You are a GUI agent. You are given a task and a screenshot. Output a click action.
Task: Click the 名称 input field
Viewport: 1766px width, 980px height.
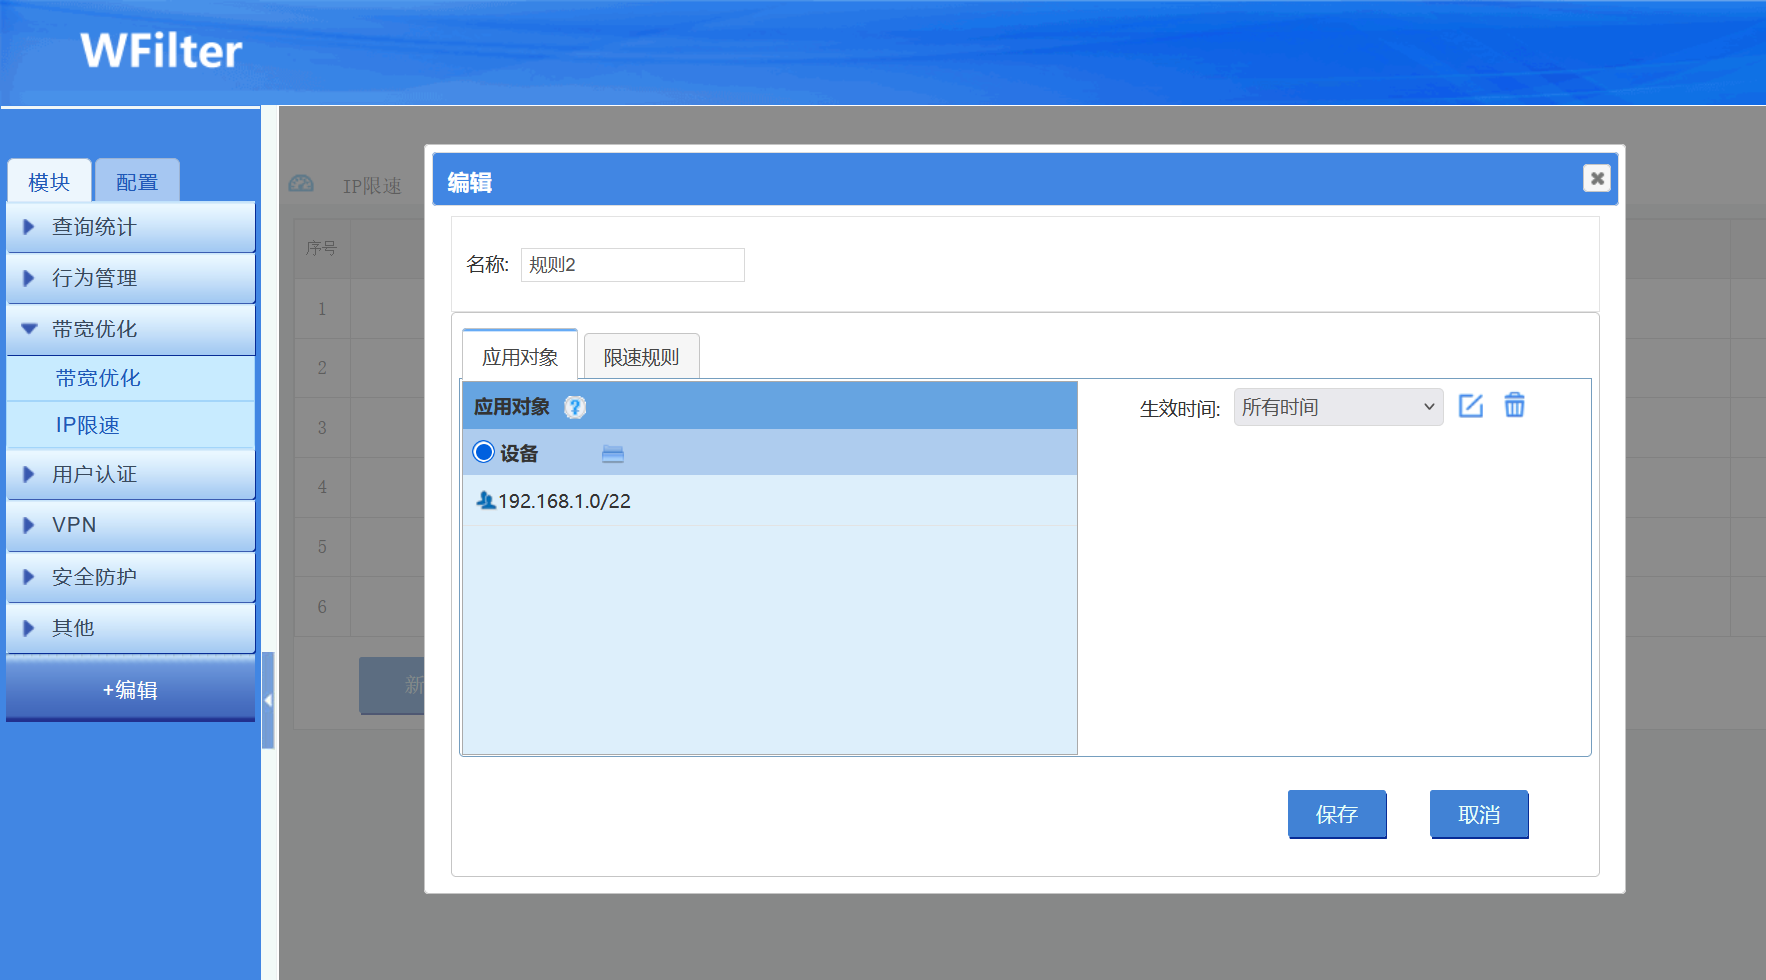632,265
